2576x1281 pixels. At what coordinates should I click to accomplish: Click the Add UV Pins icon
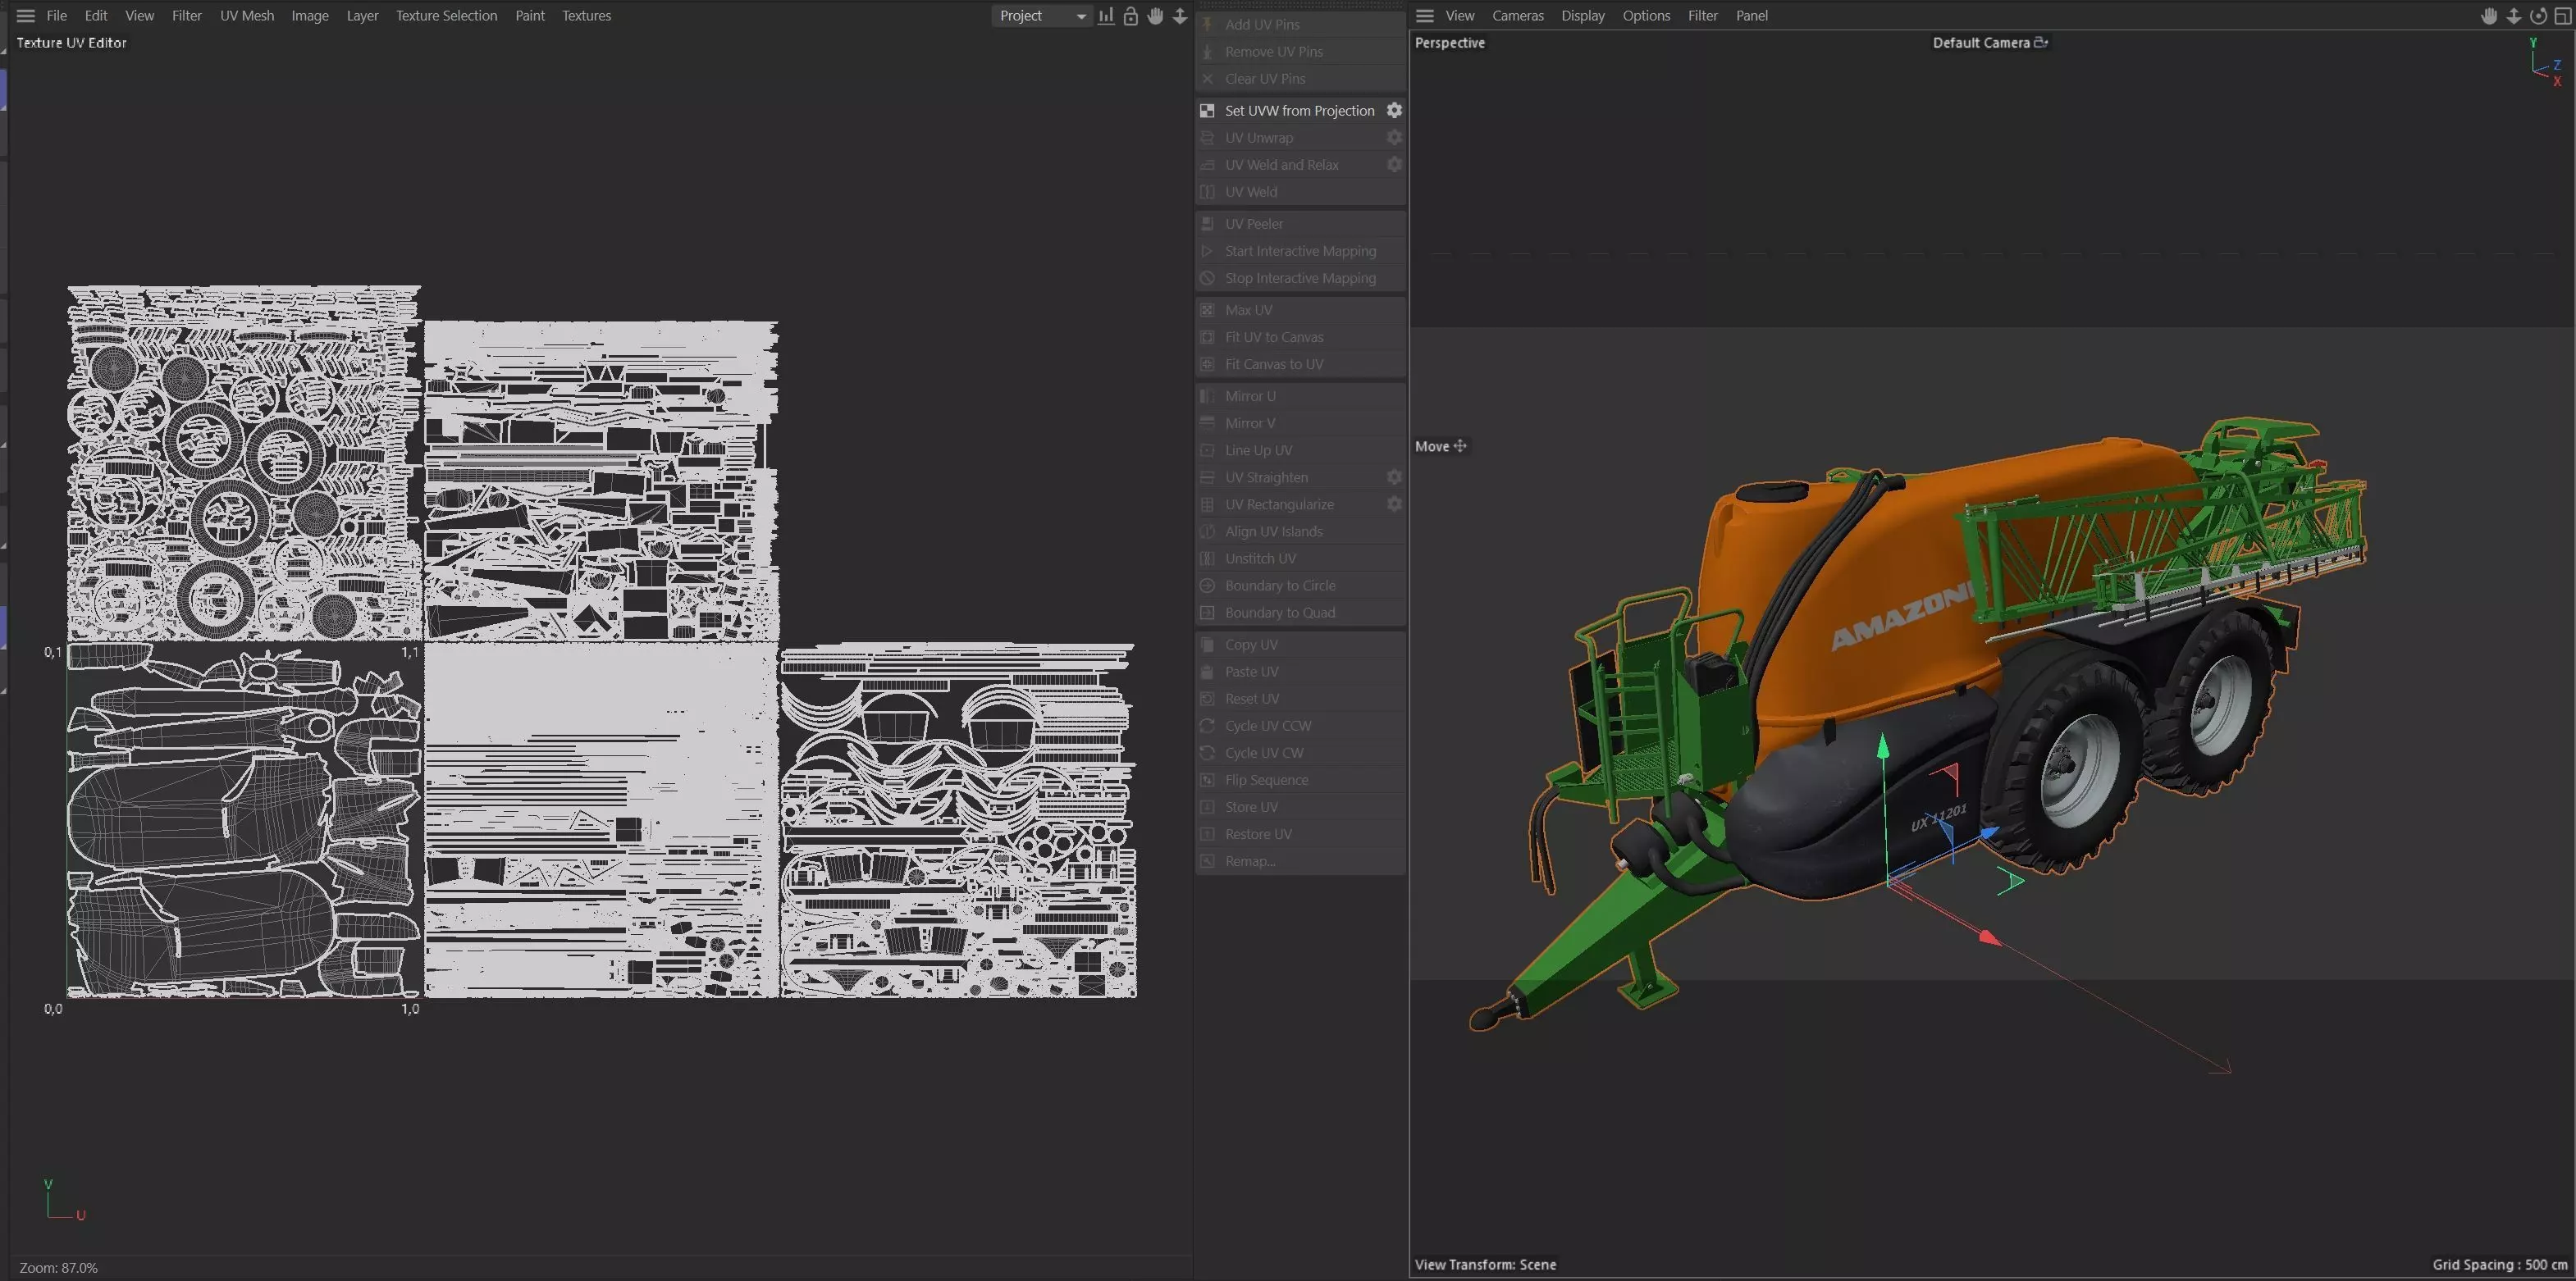click(1207, 24)
